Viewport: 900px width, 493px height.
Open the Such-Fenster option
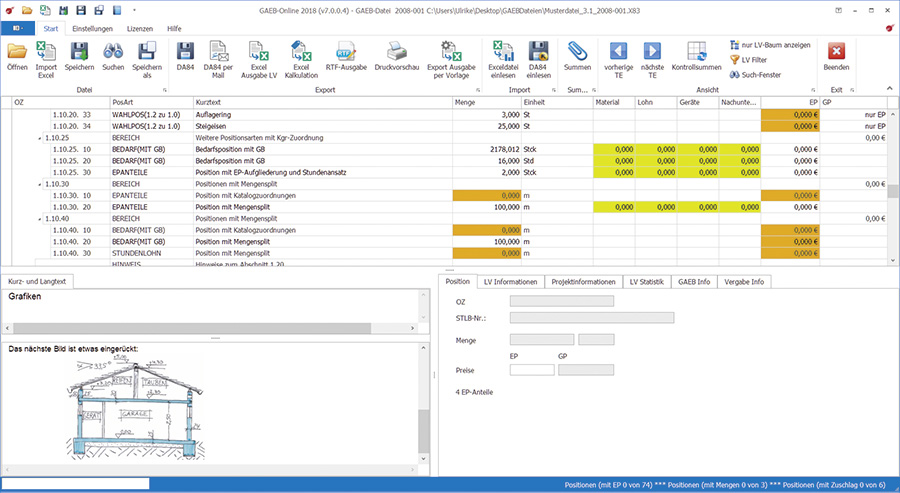[x=755, y=75]
